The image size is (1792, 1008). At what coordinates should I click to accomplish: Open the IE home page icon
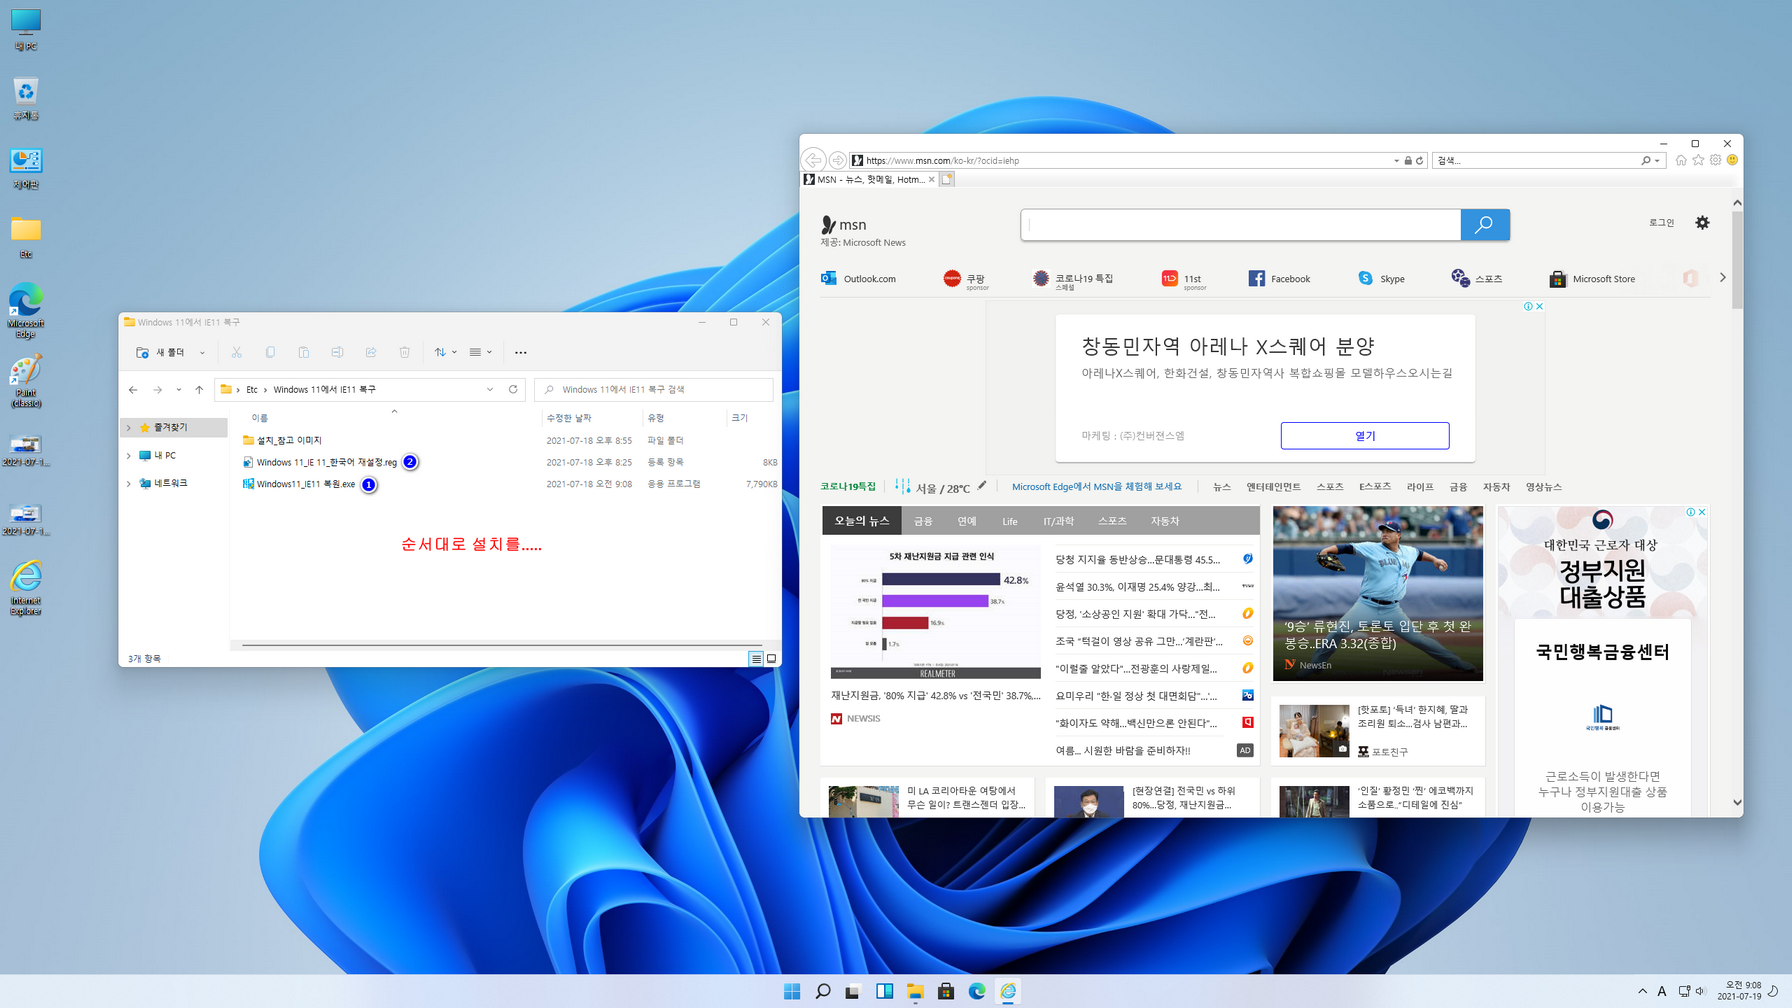click(x=1681, y=160)
